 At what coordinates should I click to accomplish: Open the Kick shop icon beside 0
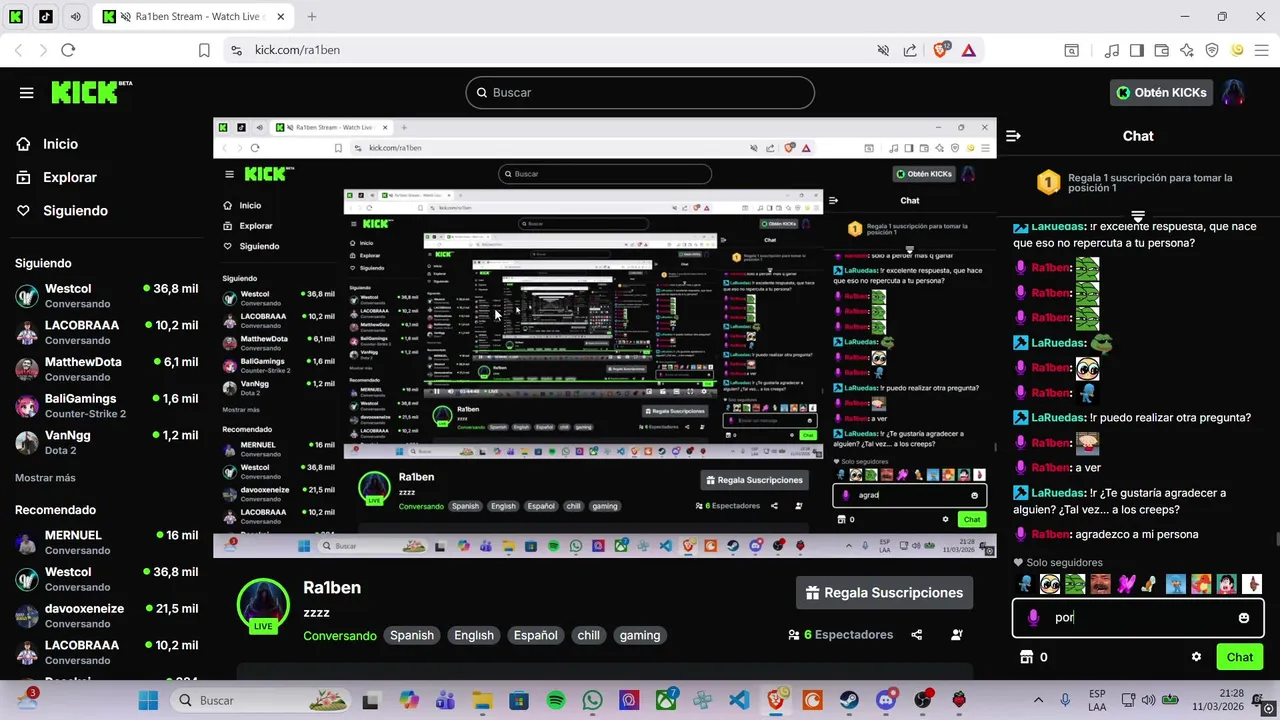(1025, 657)
